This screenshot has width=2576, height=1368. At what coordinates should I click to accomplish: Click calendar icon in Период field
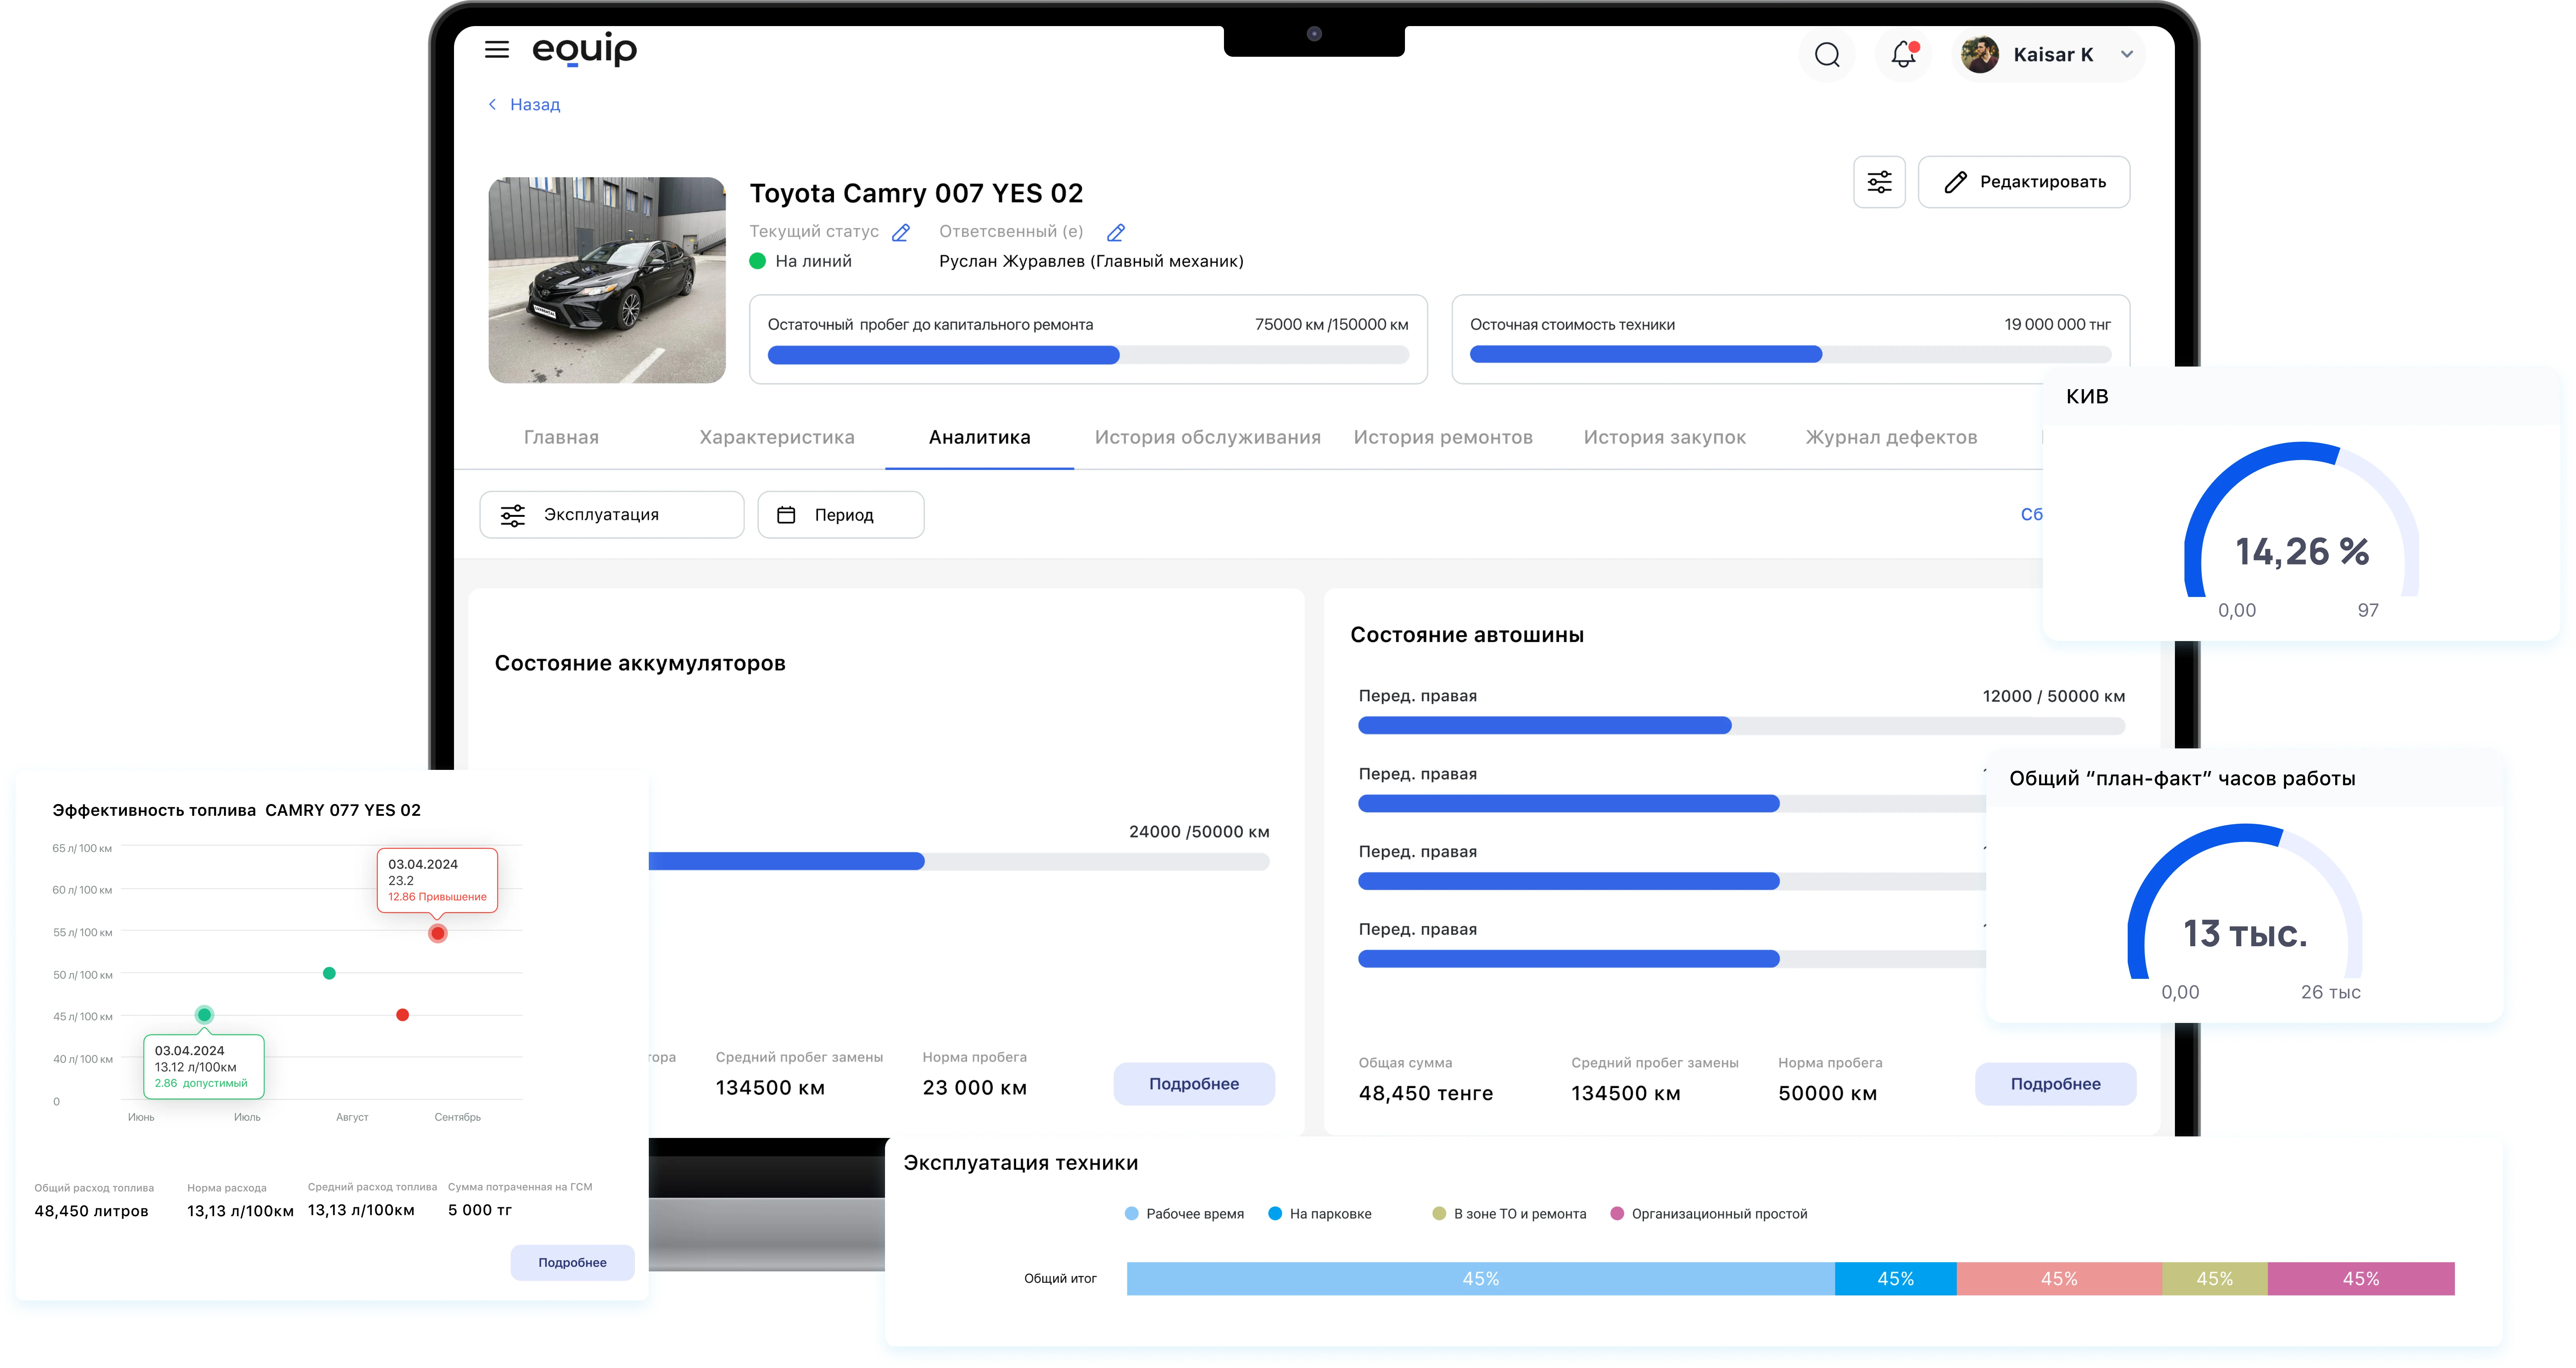tap(787, 515)
